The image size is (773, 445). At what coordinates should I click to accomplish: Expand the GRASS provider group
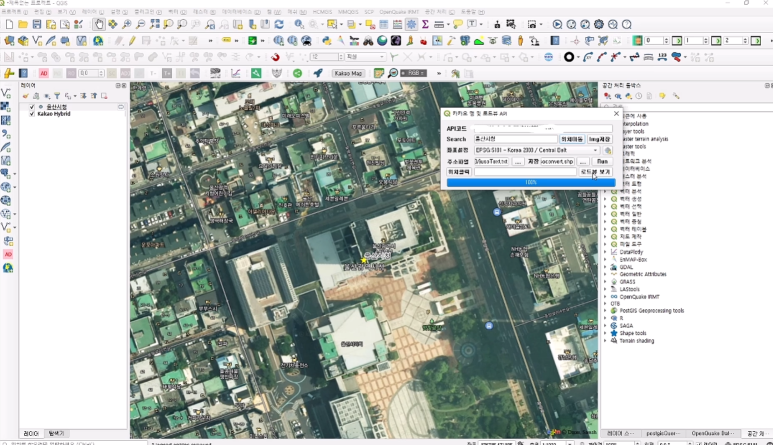pos(605,282)
